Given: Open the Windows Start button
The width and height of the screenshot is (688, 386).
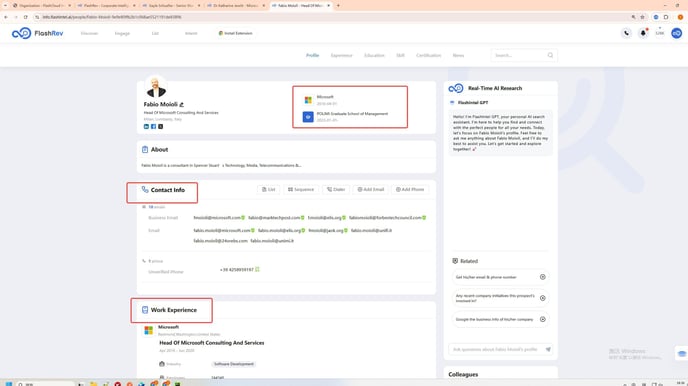Looking at the screenshot, I should coord(8,383).
